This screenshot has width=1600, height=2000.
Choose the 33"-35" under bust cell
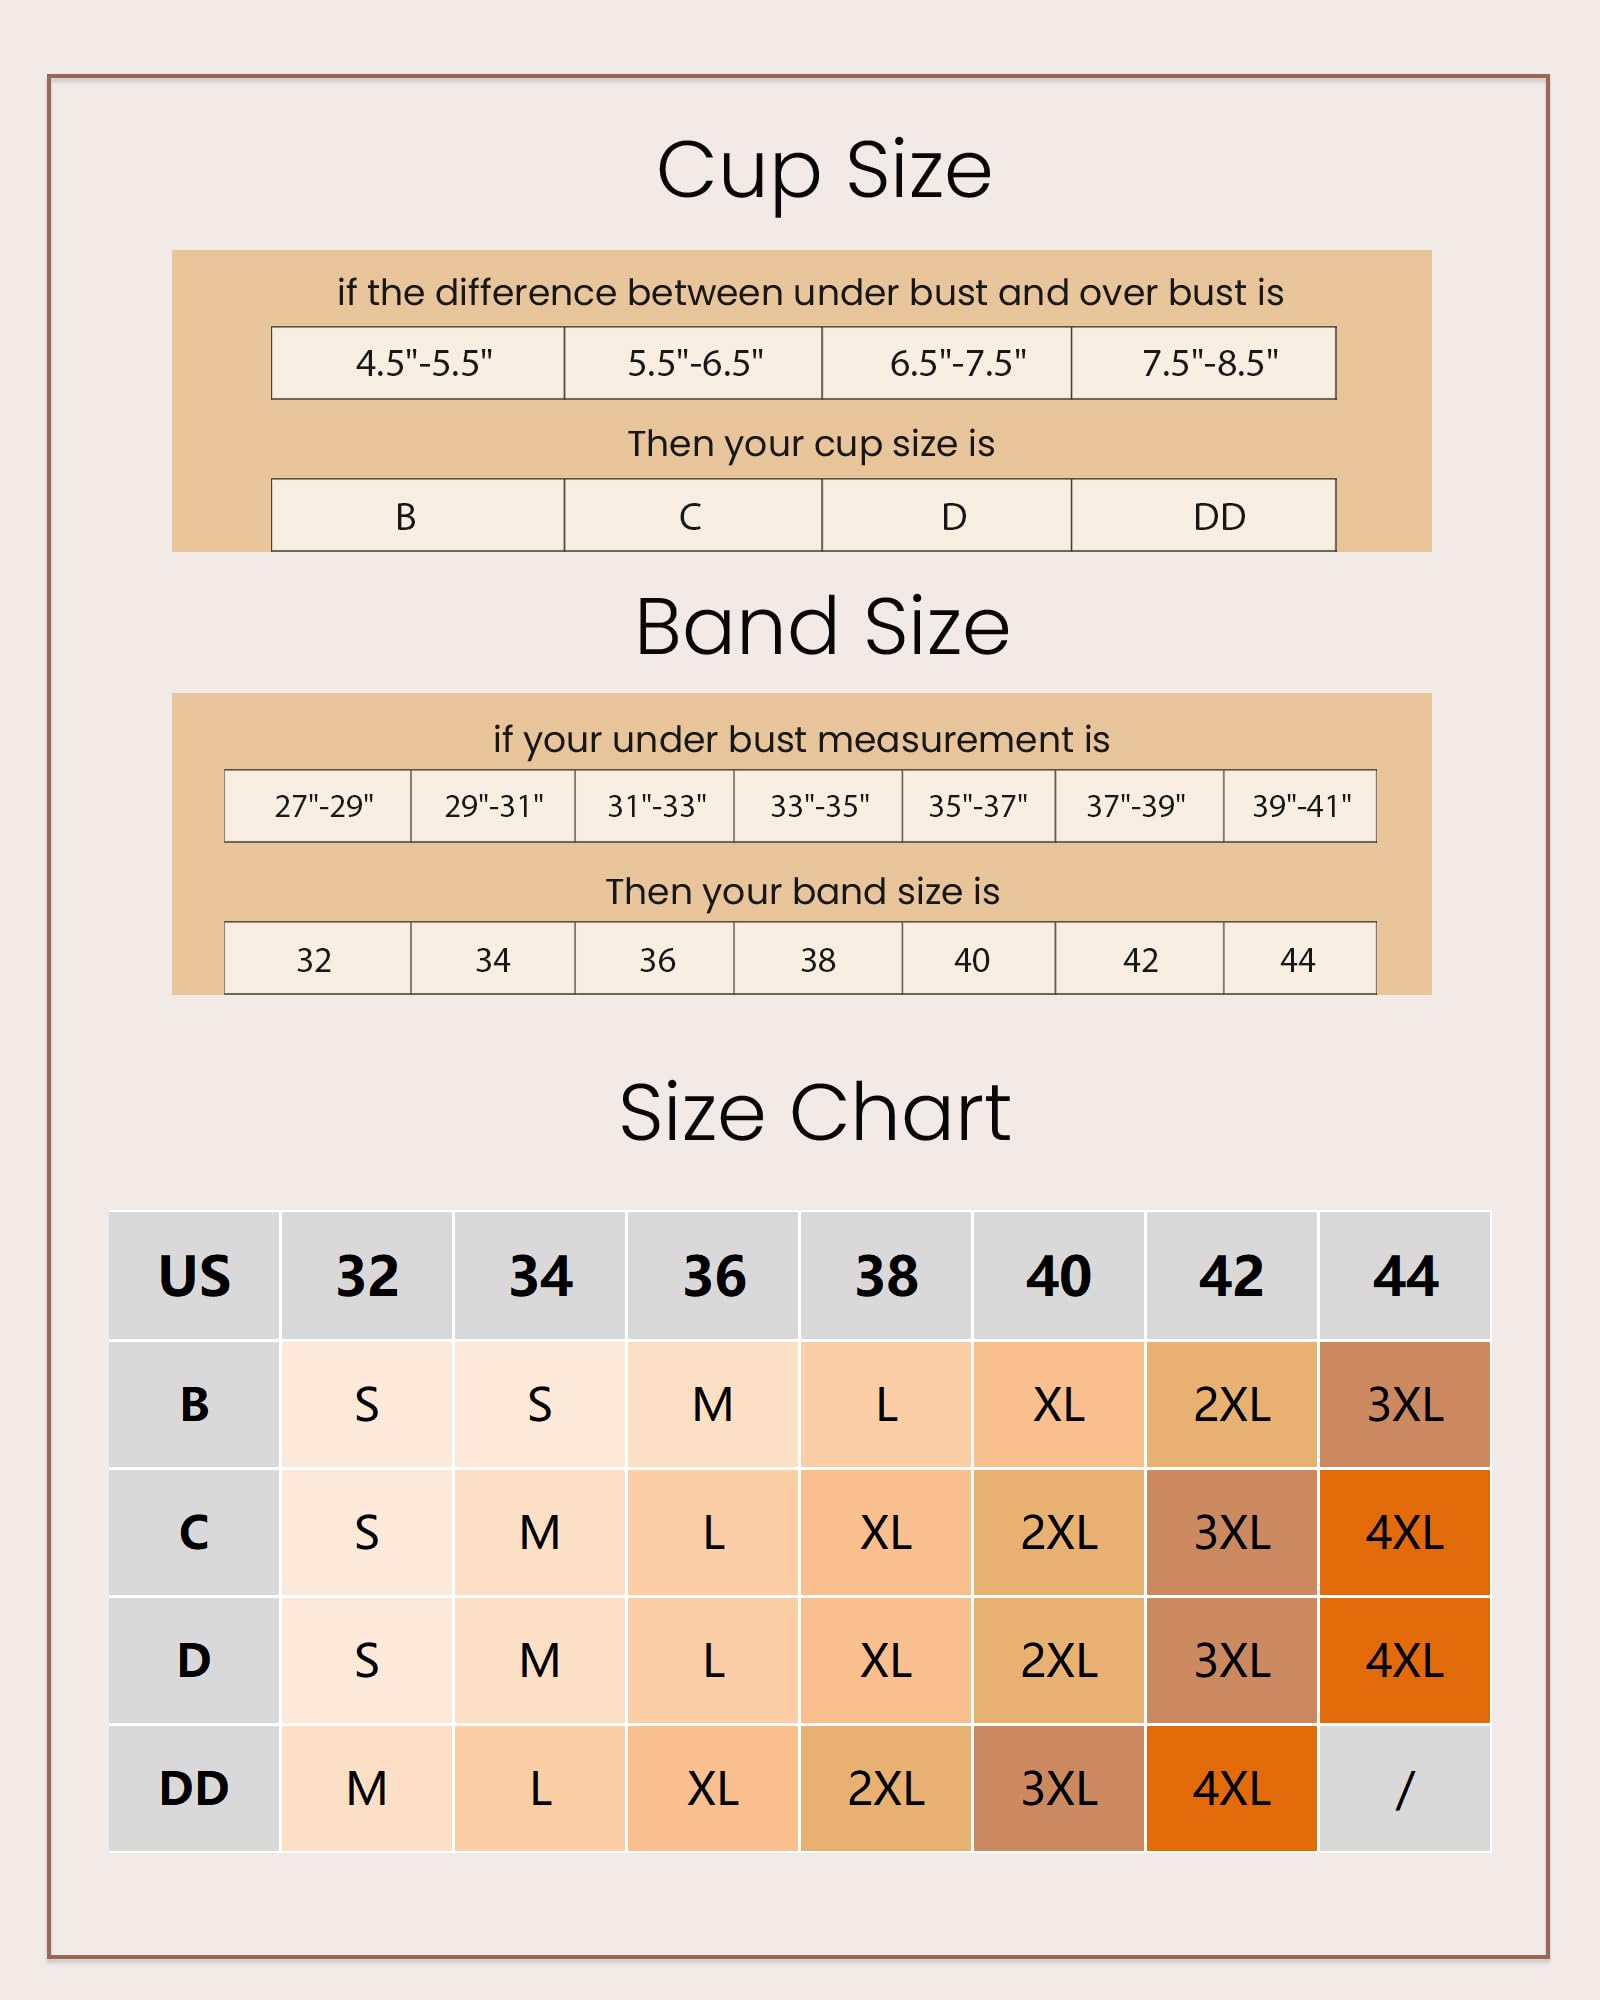[x=819, y=806]
